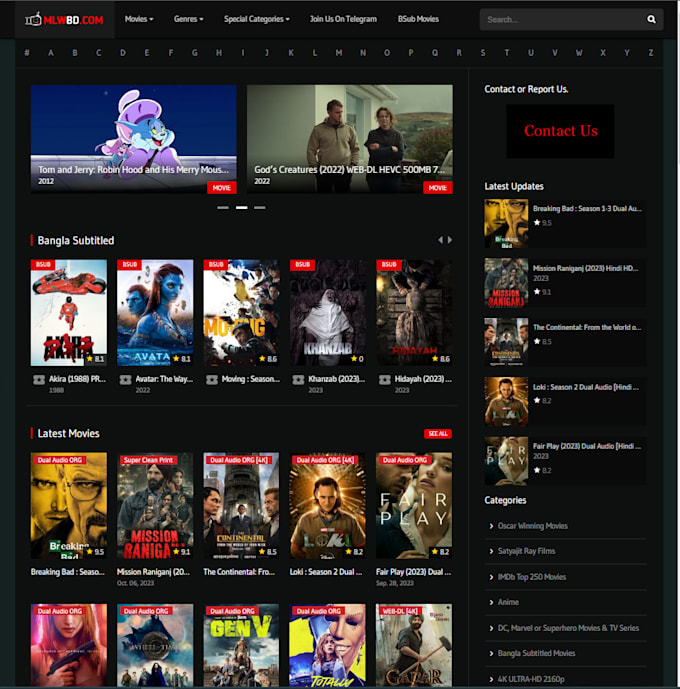Screen dimensions: 680x689
Task: Open God's Creatures (2022) slide
Action: tap(350, 139)
